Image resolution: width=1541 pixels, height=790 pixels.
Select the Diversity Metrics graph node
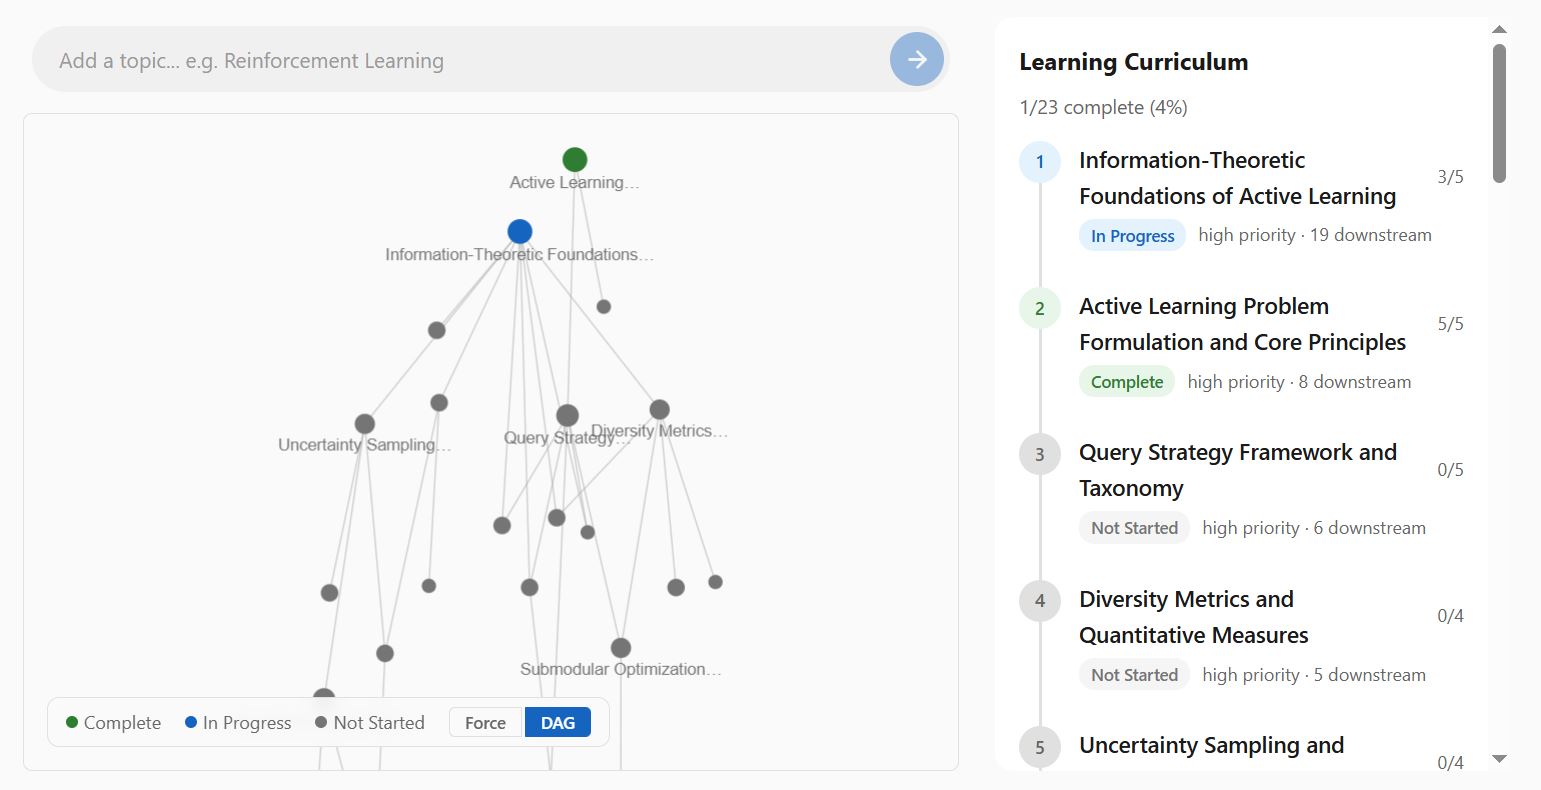tap(659, 410)
